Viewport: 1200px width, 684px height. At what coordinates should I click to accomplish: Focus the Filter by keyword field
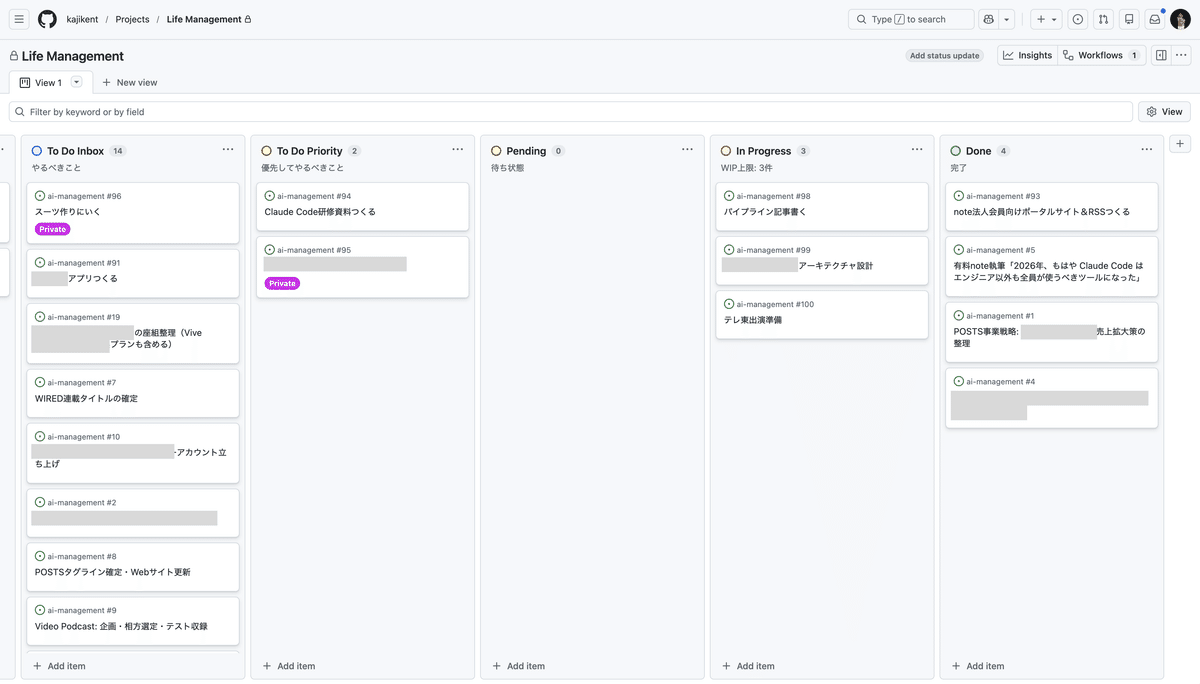coord(570,112)
